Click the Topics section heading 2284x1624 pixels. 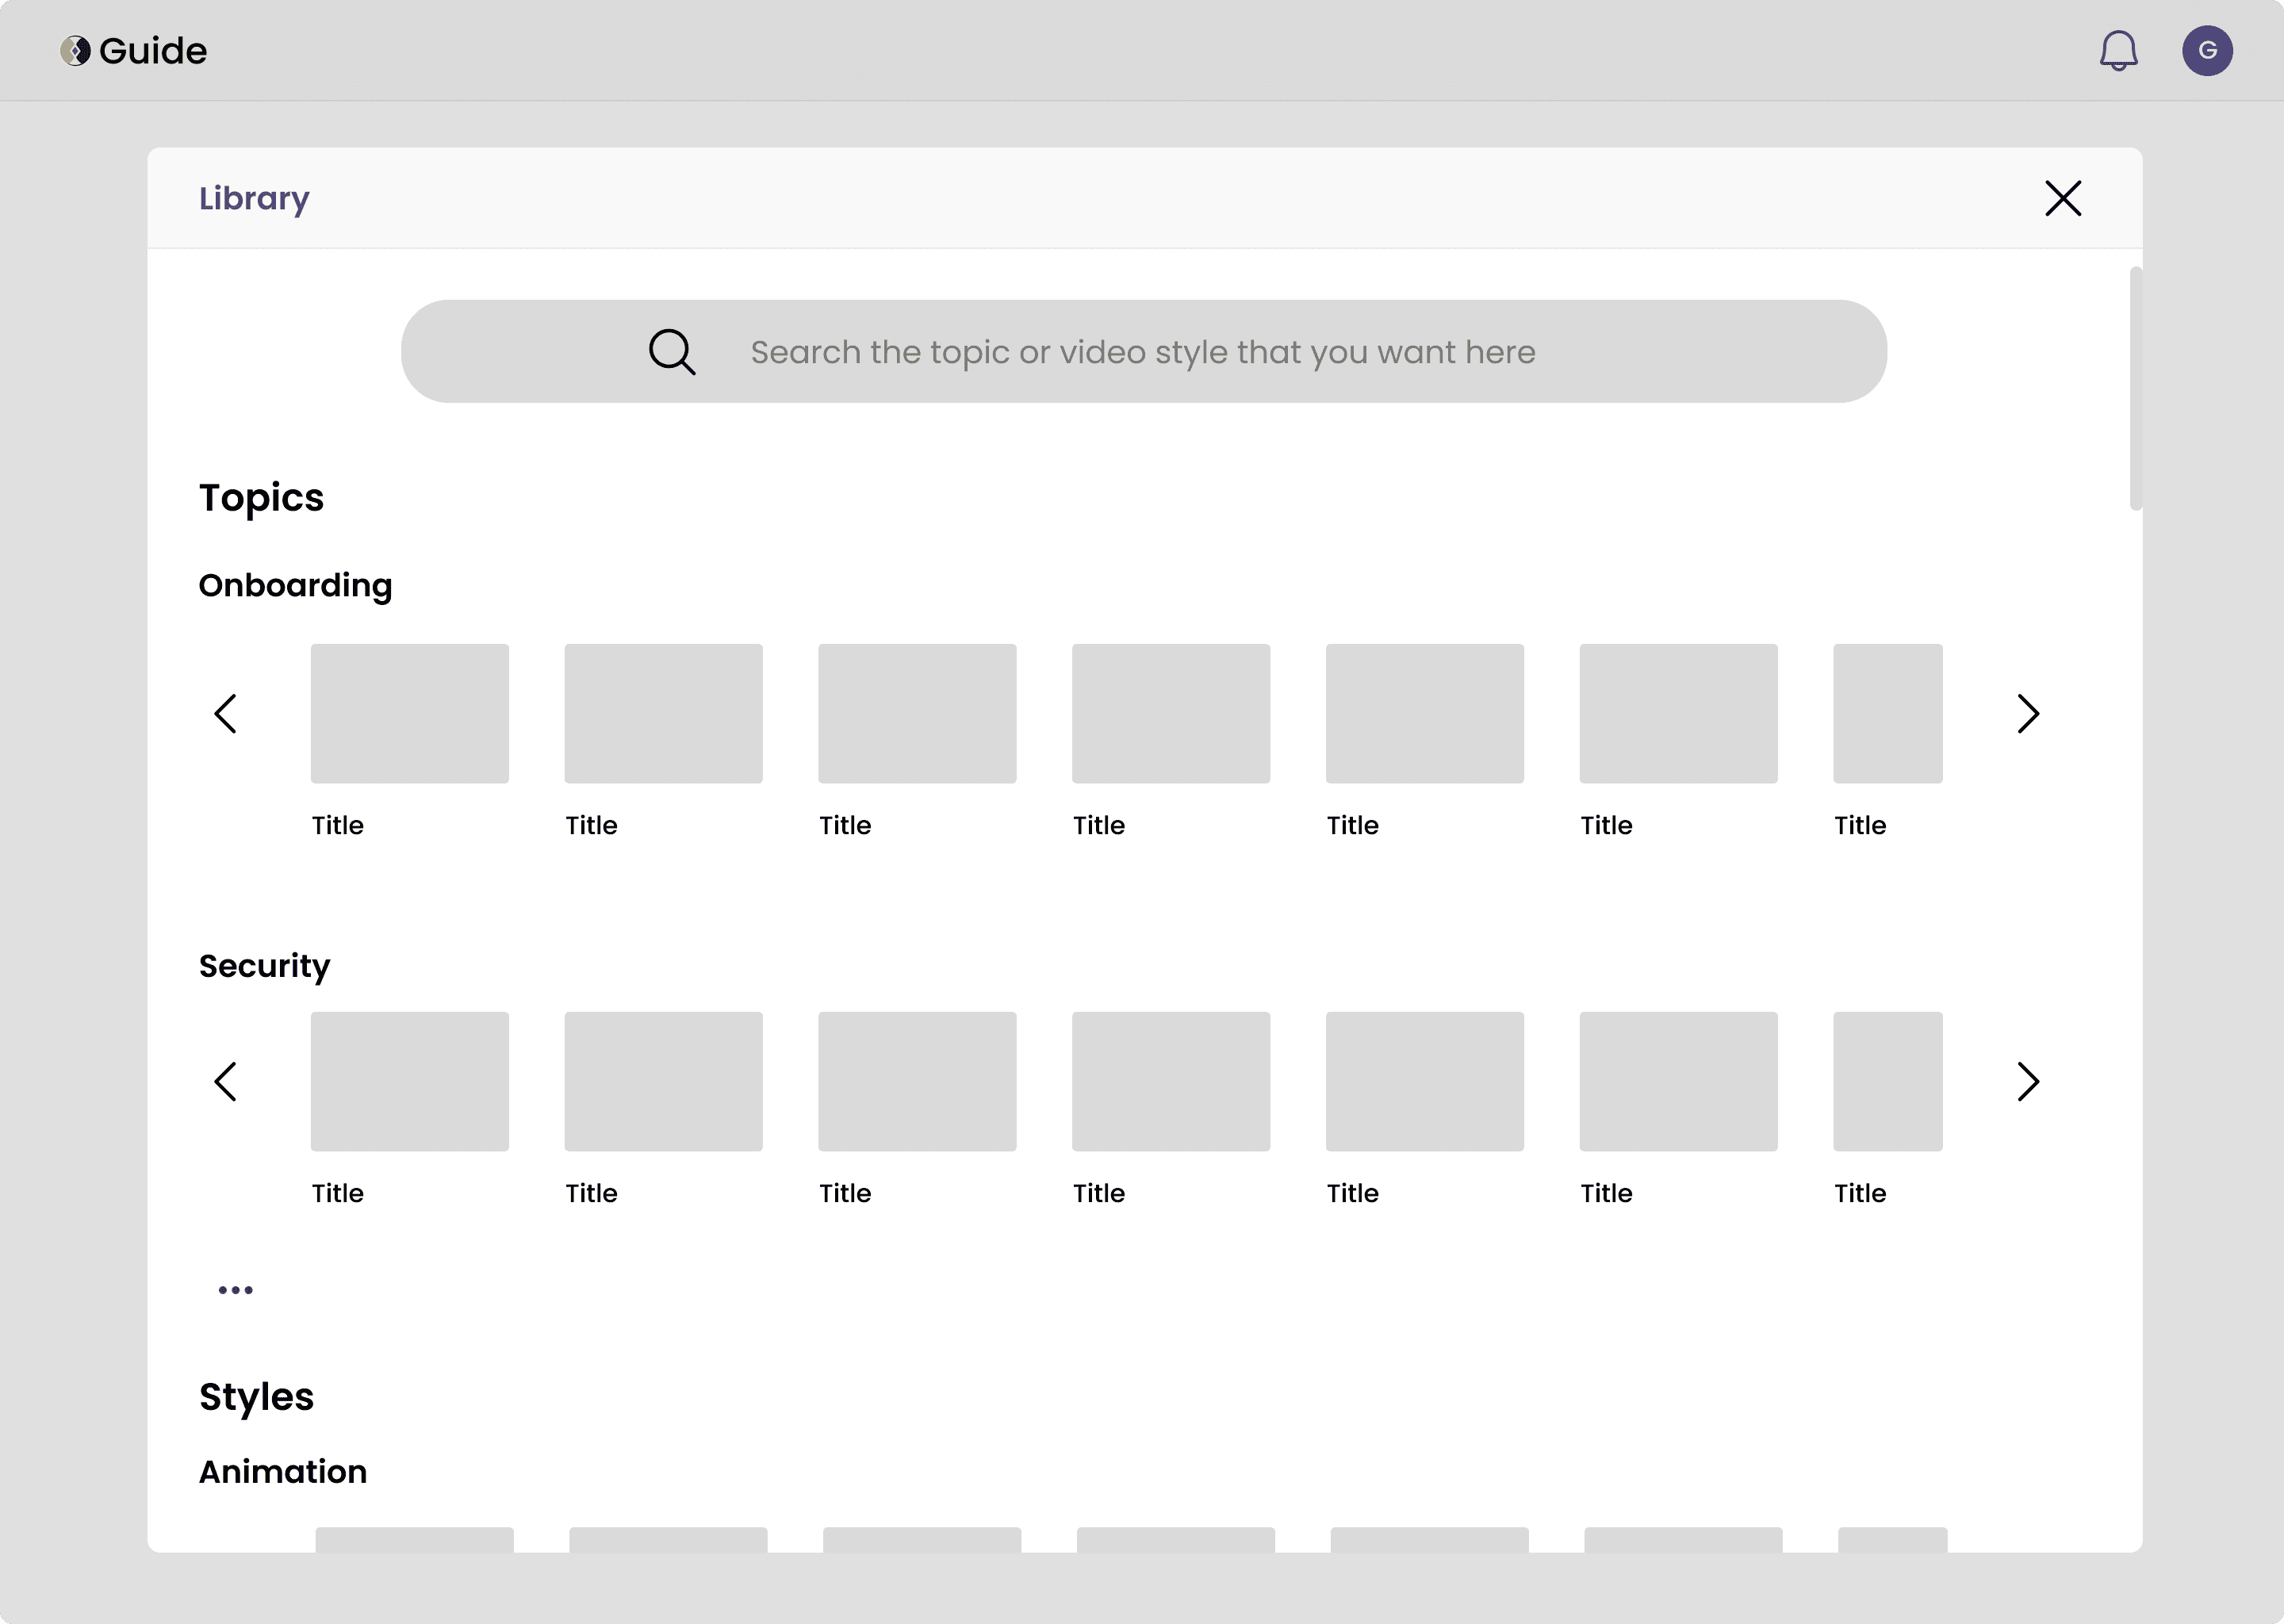click(261, 498)
